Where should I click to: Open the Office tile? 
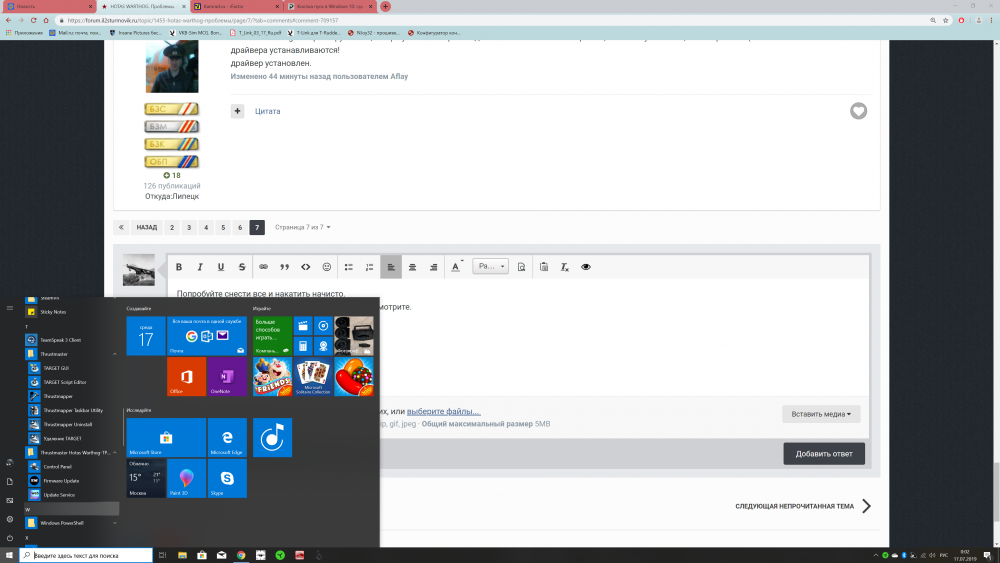pos(186,376)
